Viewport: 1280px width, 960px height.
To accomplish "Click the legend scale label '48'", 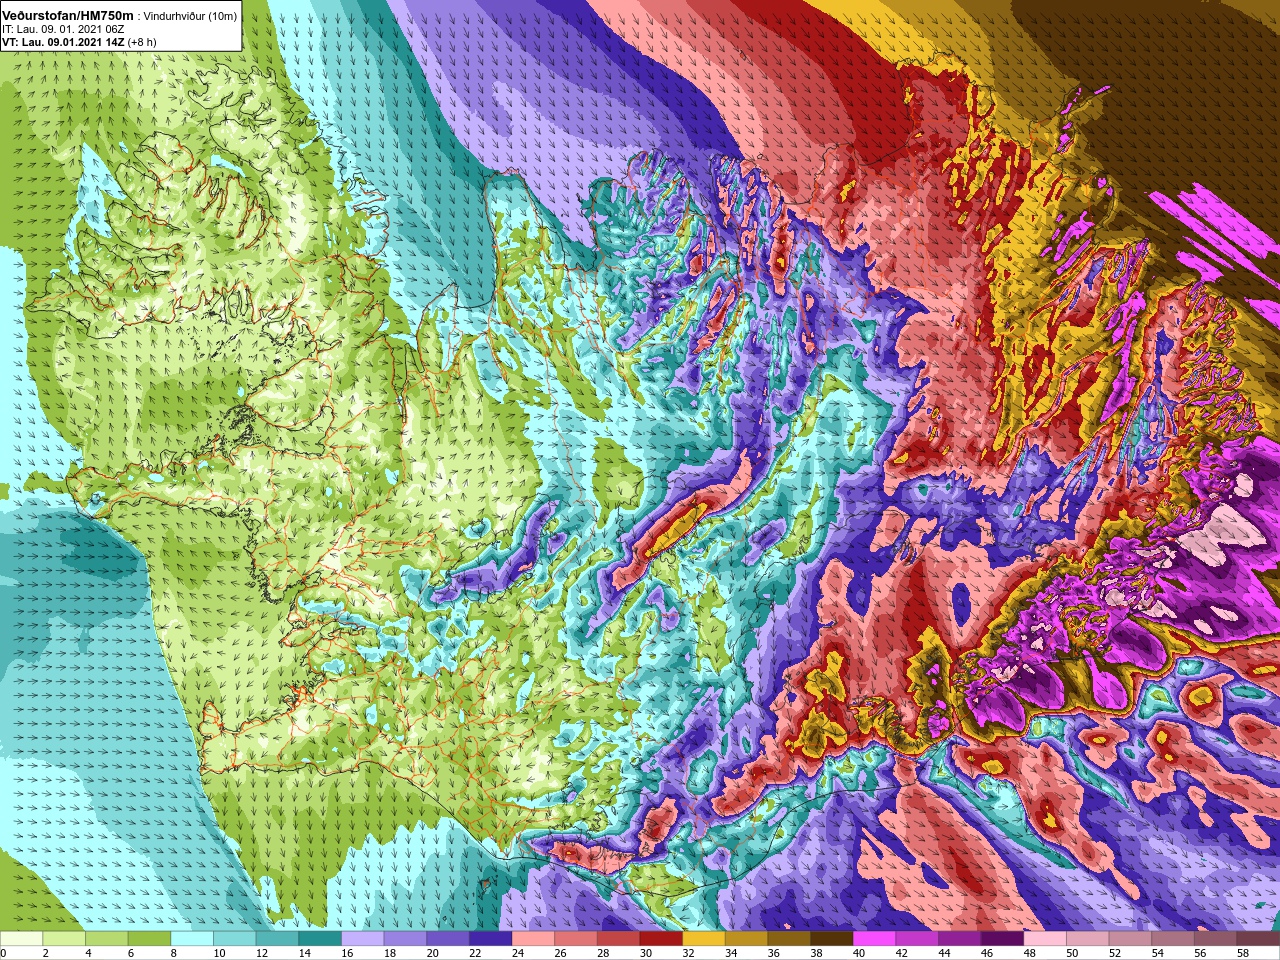I will 1030,954.
